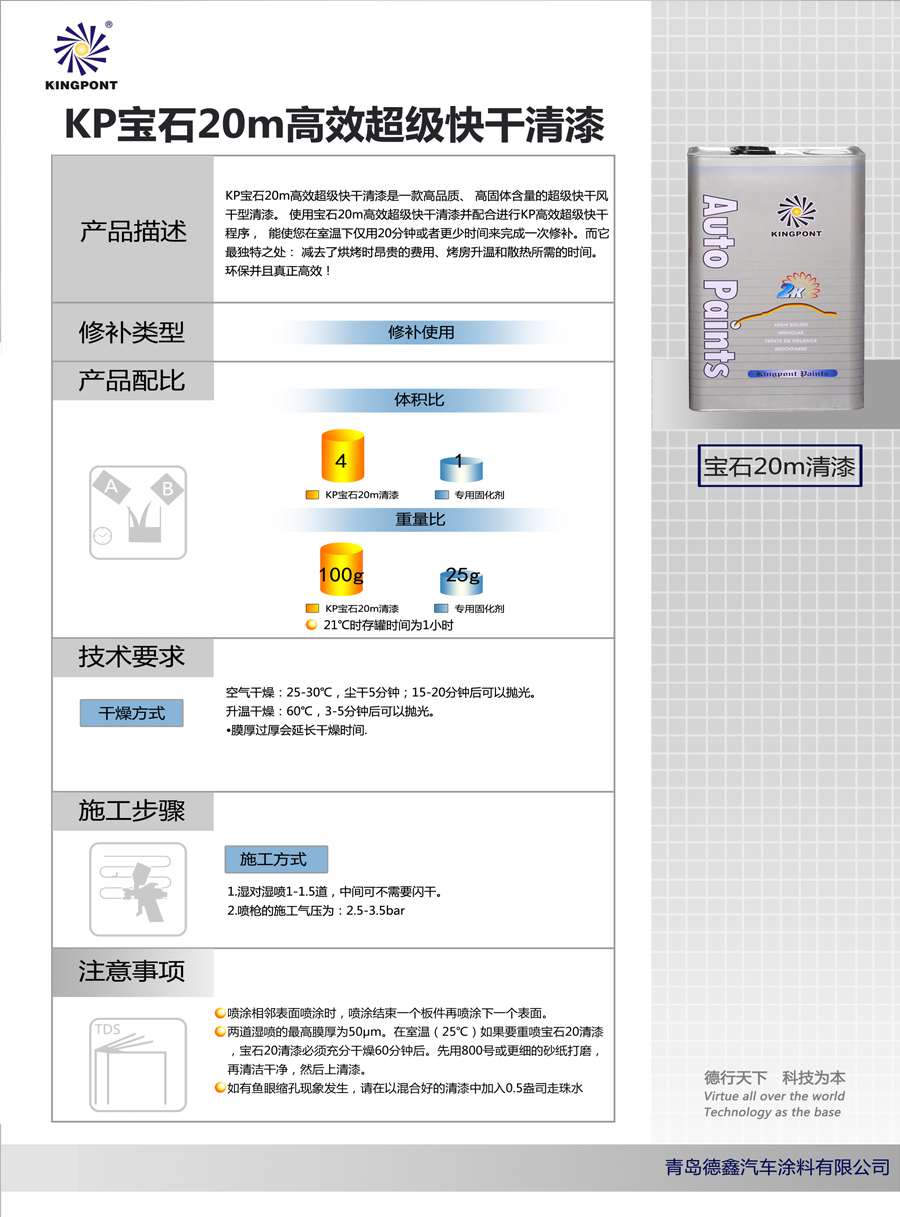This screenshot has height=1217, width=900.
Task: Click the text Technology as the base
Action: 771,1112
